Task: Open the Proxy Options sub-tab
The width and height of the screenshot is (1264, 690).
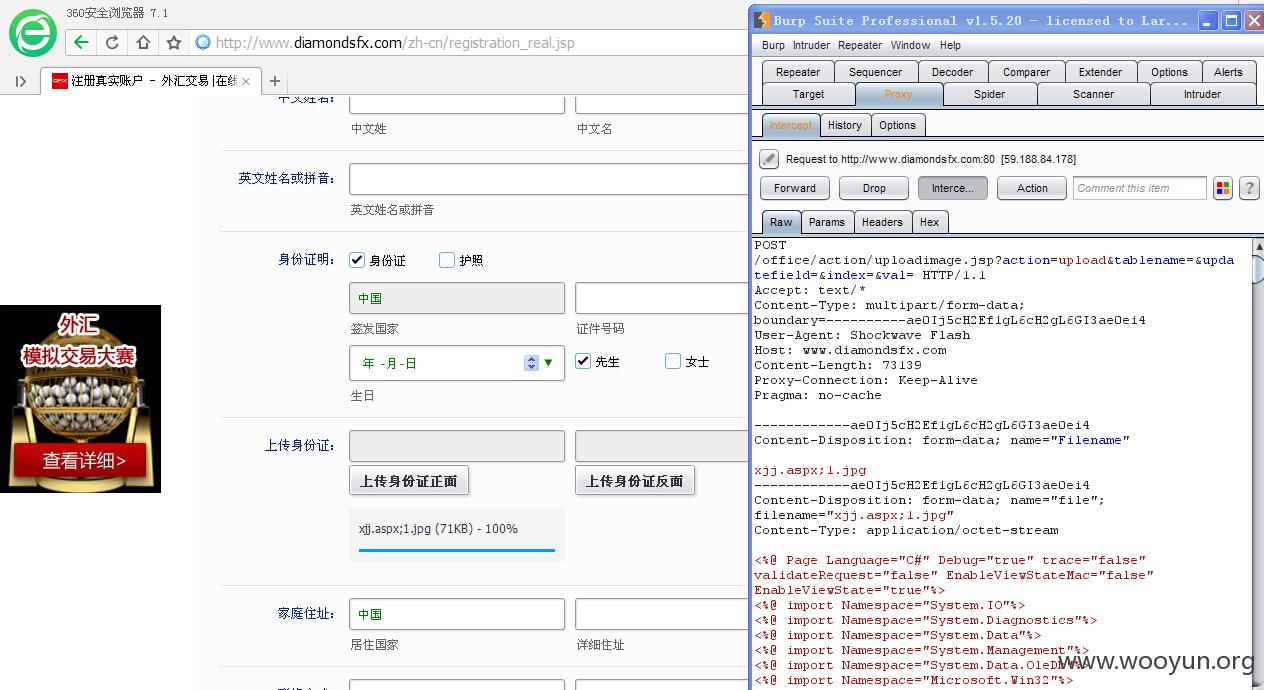Action: pos(897,125)
